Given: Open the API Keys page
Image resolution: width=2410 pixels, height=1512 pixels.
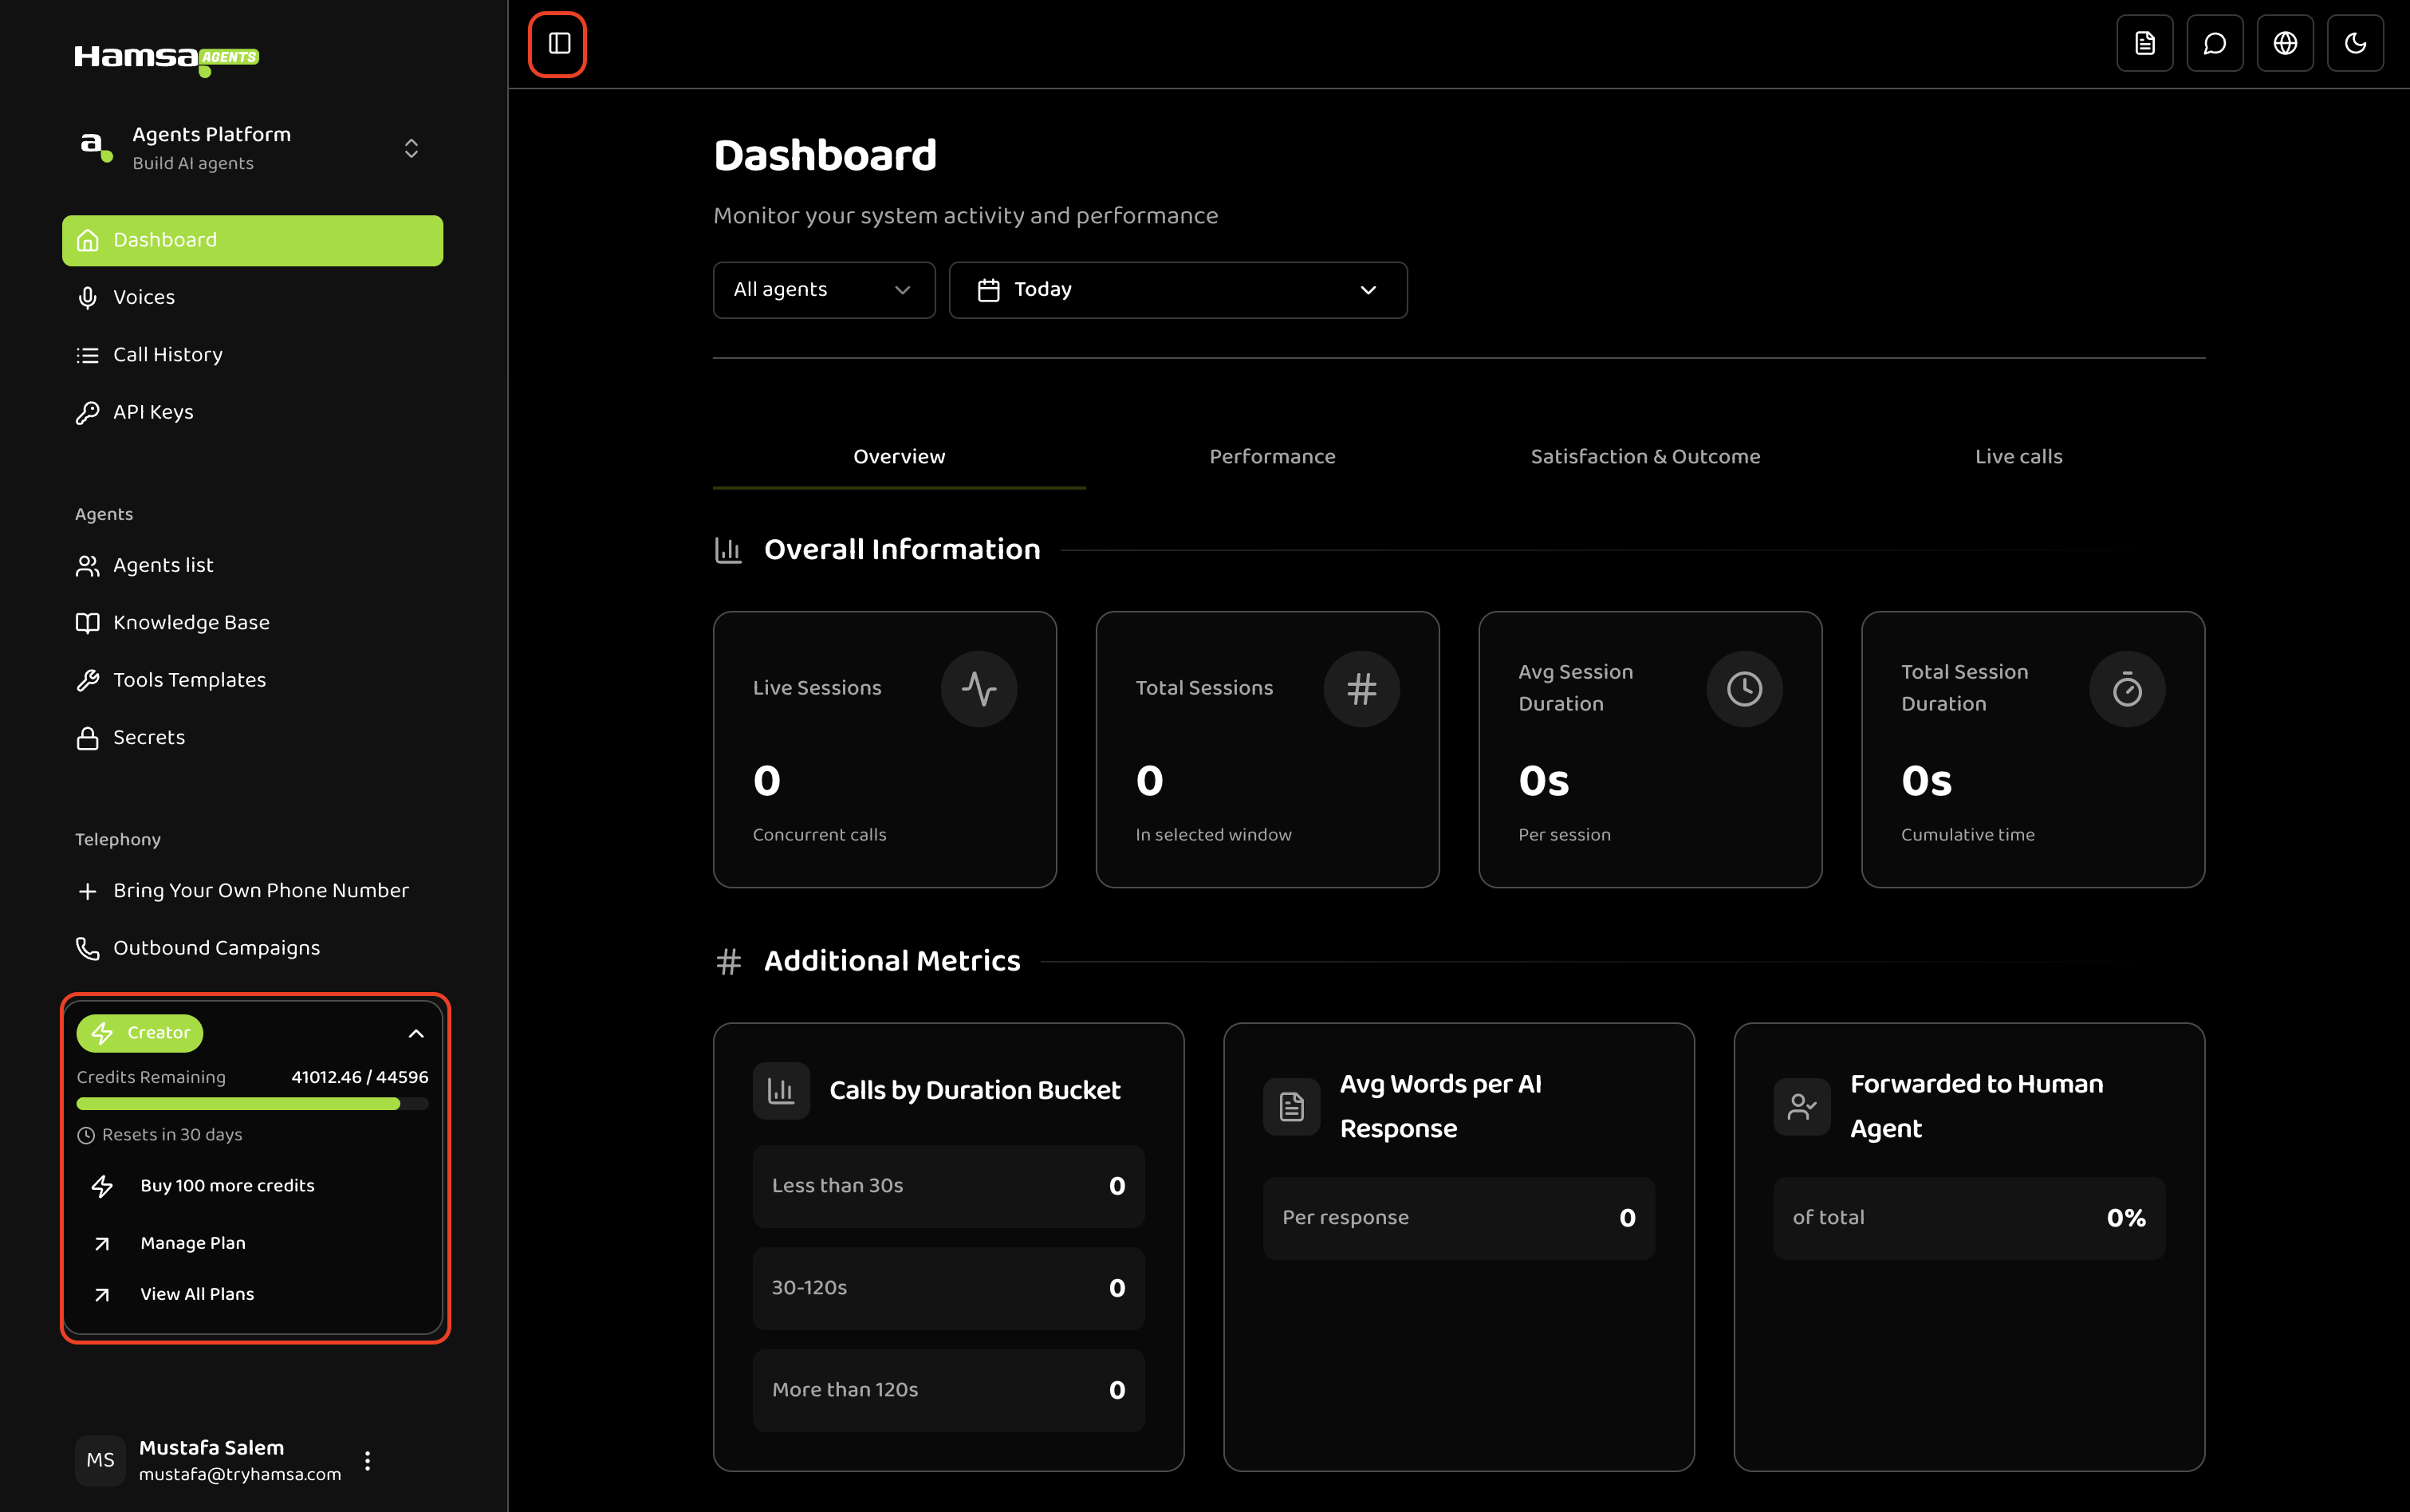Looking at the screenshot, I should pyautogui.click(x=152, y=411).
